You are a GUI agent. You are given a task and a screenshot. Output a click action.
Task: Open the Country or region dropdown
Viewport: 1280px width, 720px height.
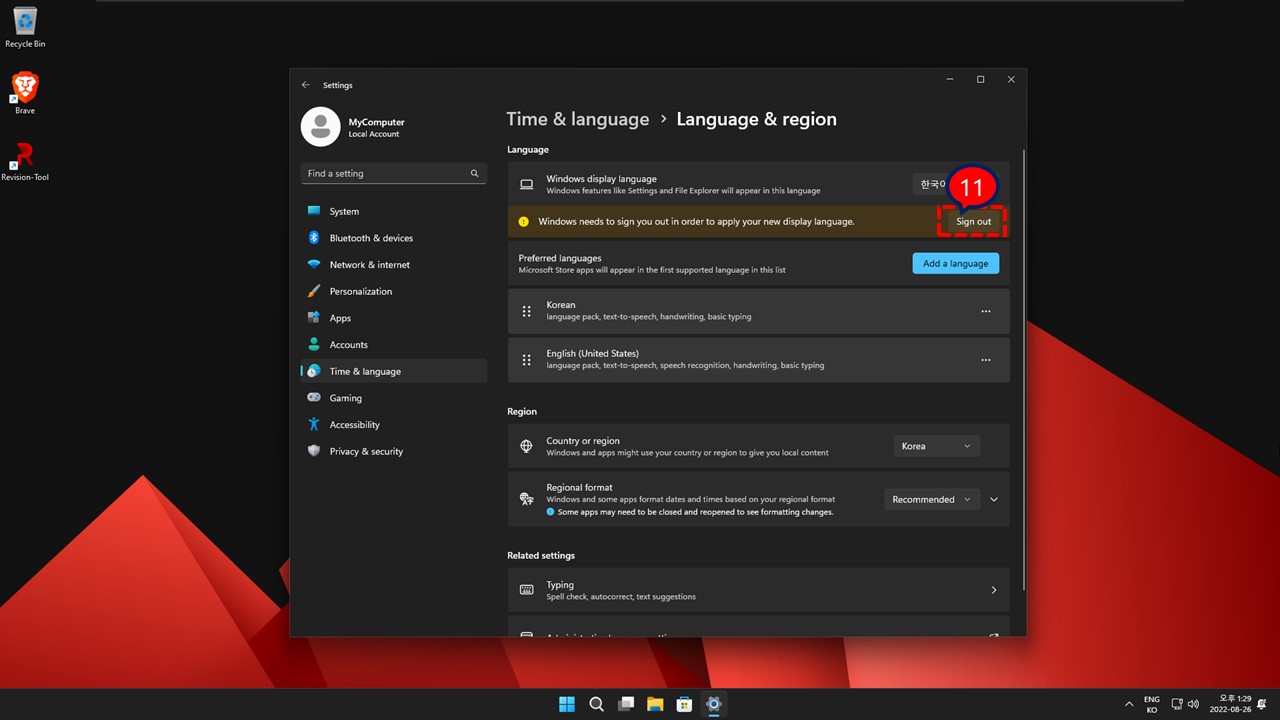[x=937, y=446]
